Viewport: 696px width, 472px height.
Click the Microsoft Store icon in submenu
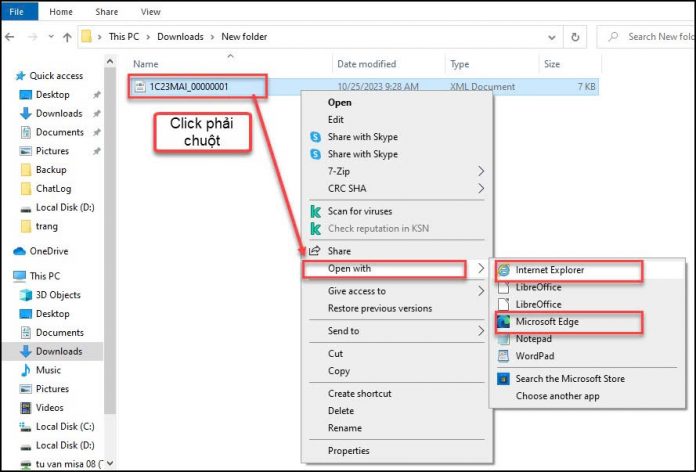point(503,379)
